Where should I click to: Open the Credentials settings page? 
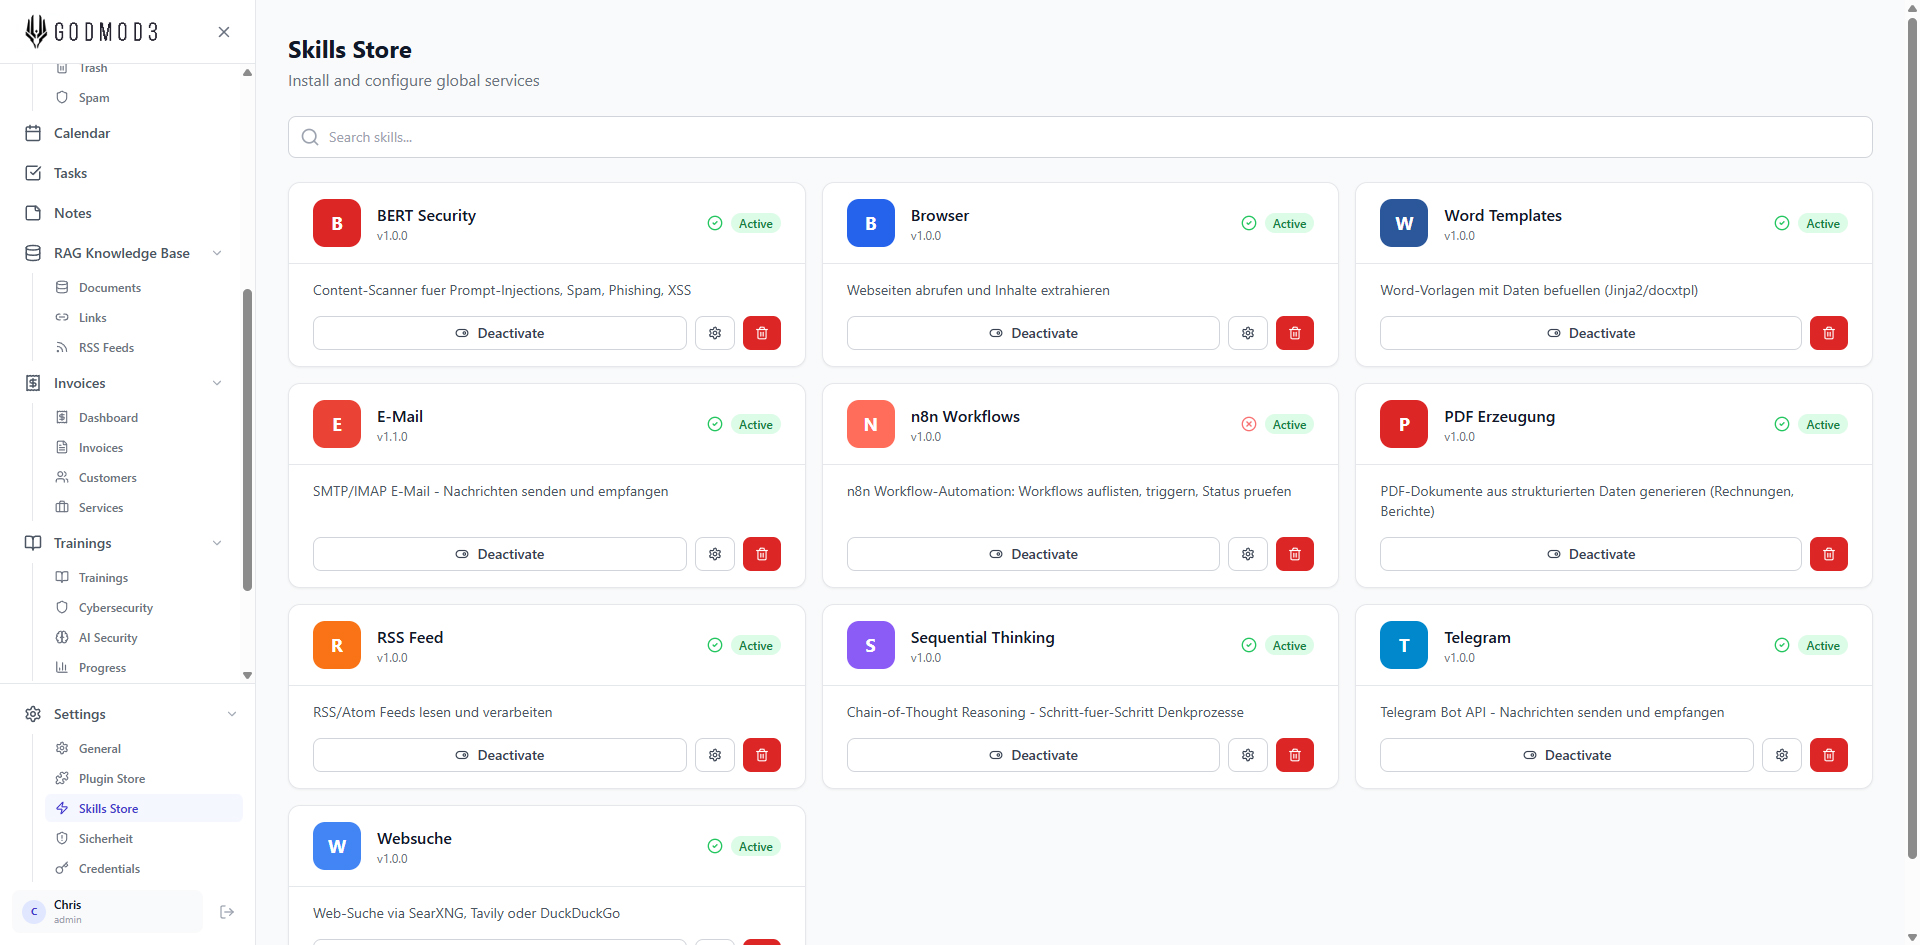(109, 869)
